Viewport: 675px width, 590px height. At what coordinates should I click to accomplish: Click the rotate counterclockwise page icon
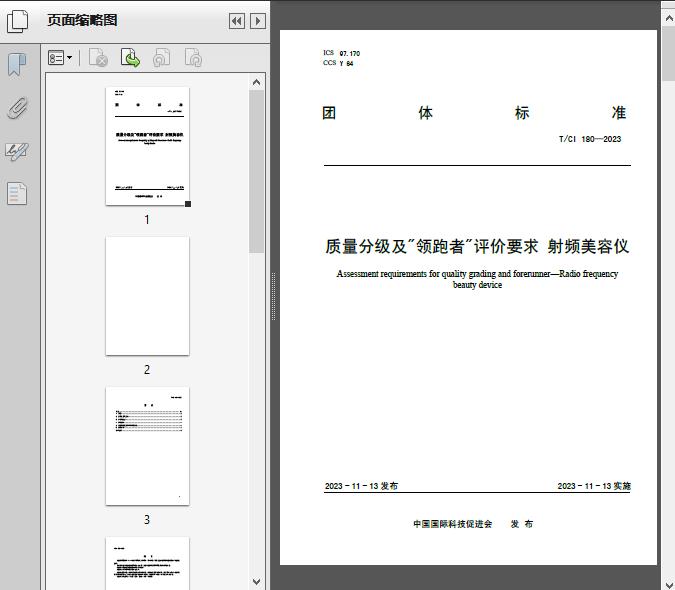[x=161, y=58]
